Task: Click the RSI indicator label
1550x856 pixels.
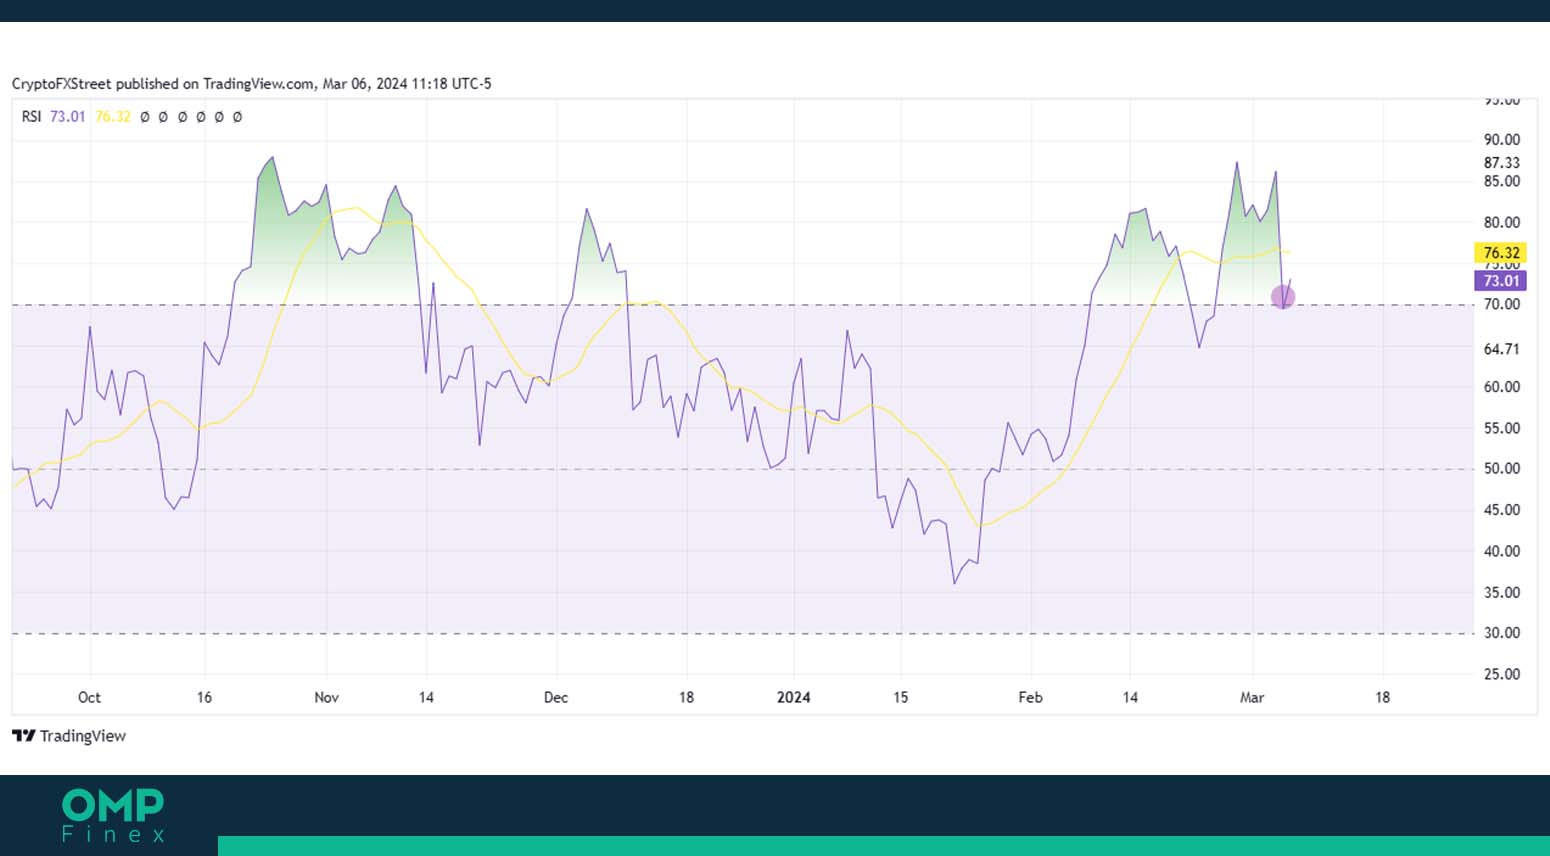Action: (32, 117)
